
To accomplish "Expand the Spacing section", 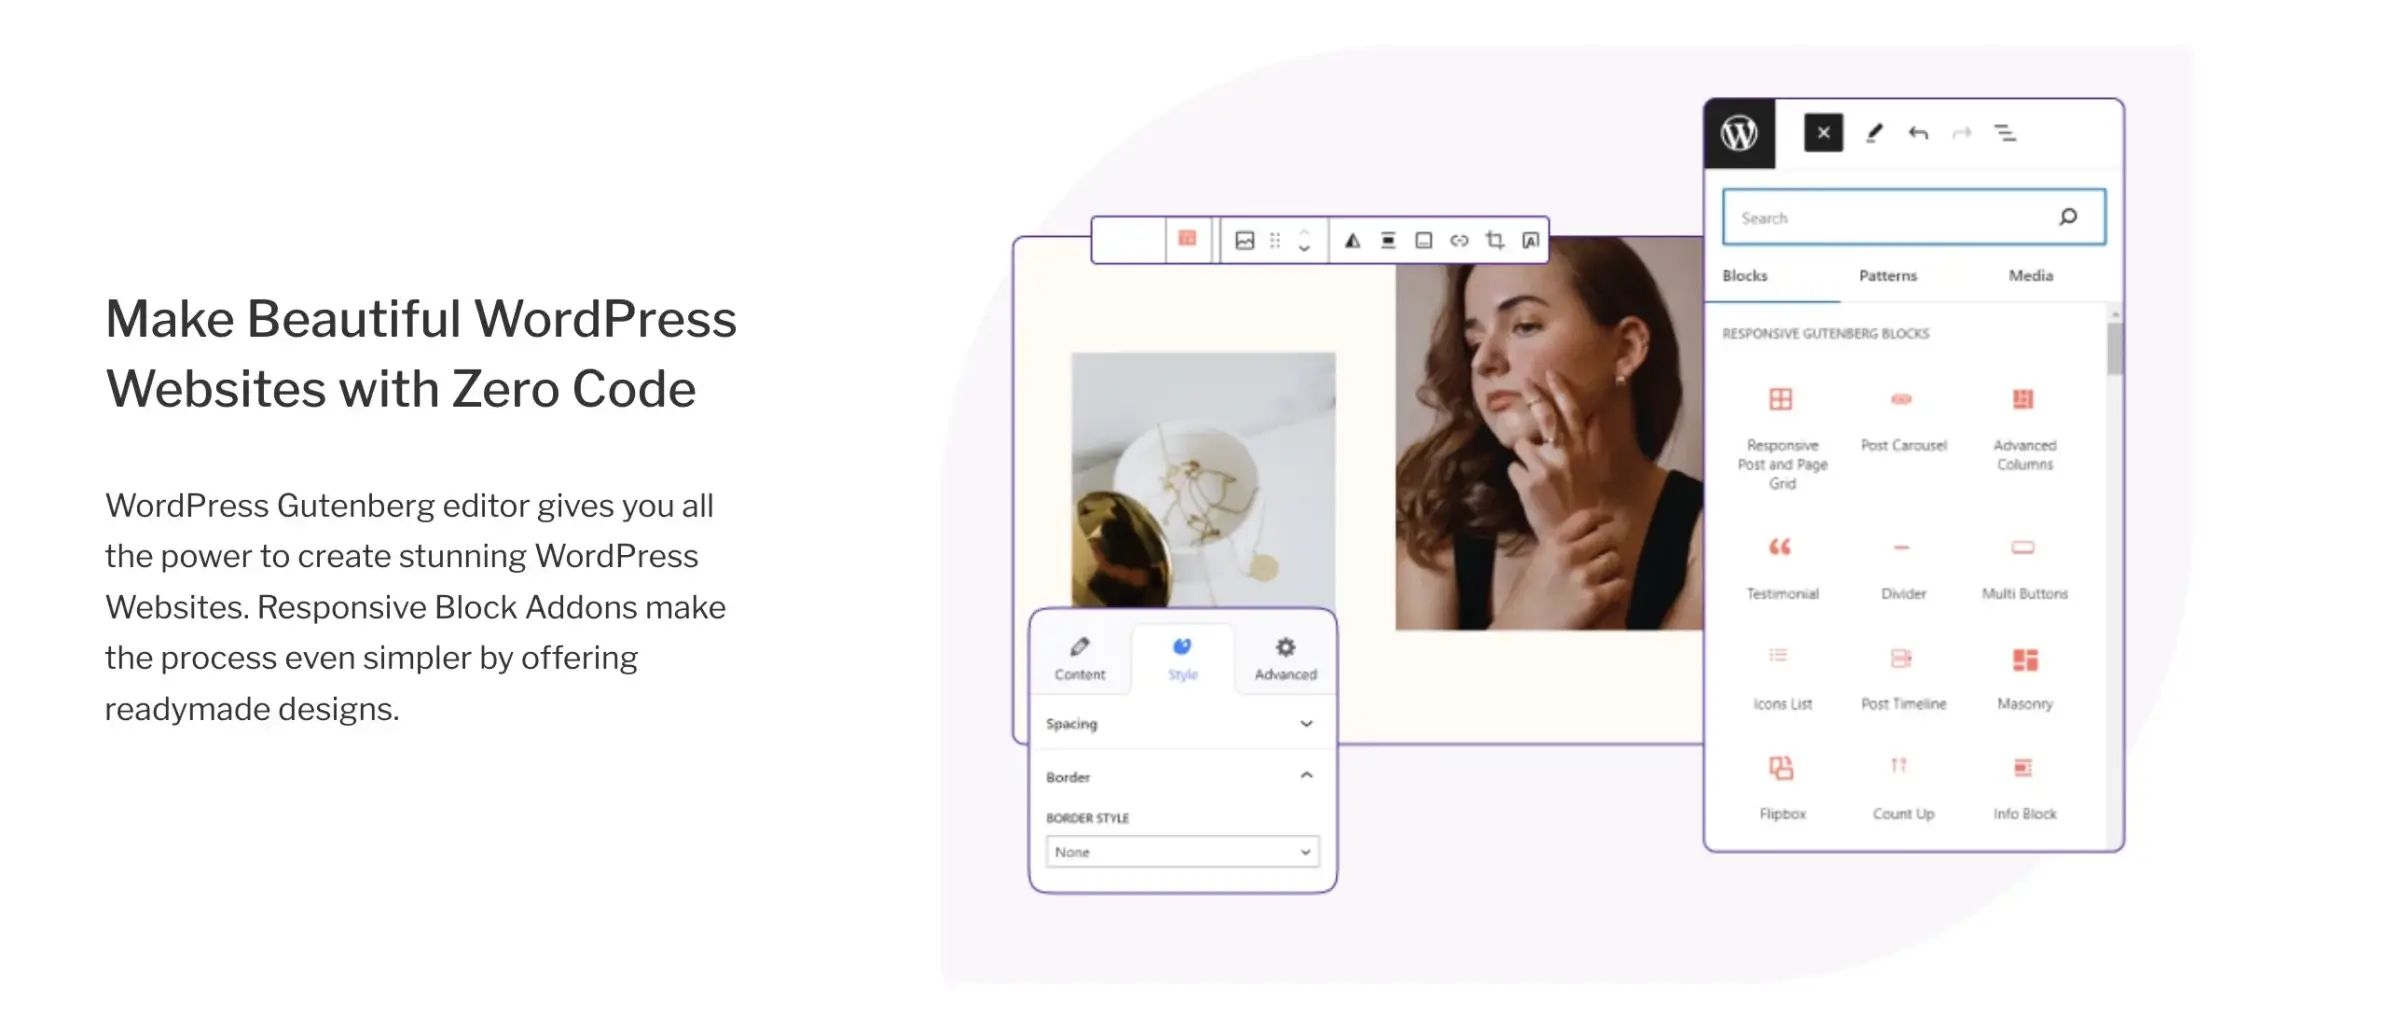I will [1305, 723].
